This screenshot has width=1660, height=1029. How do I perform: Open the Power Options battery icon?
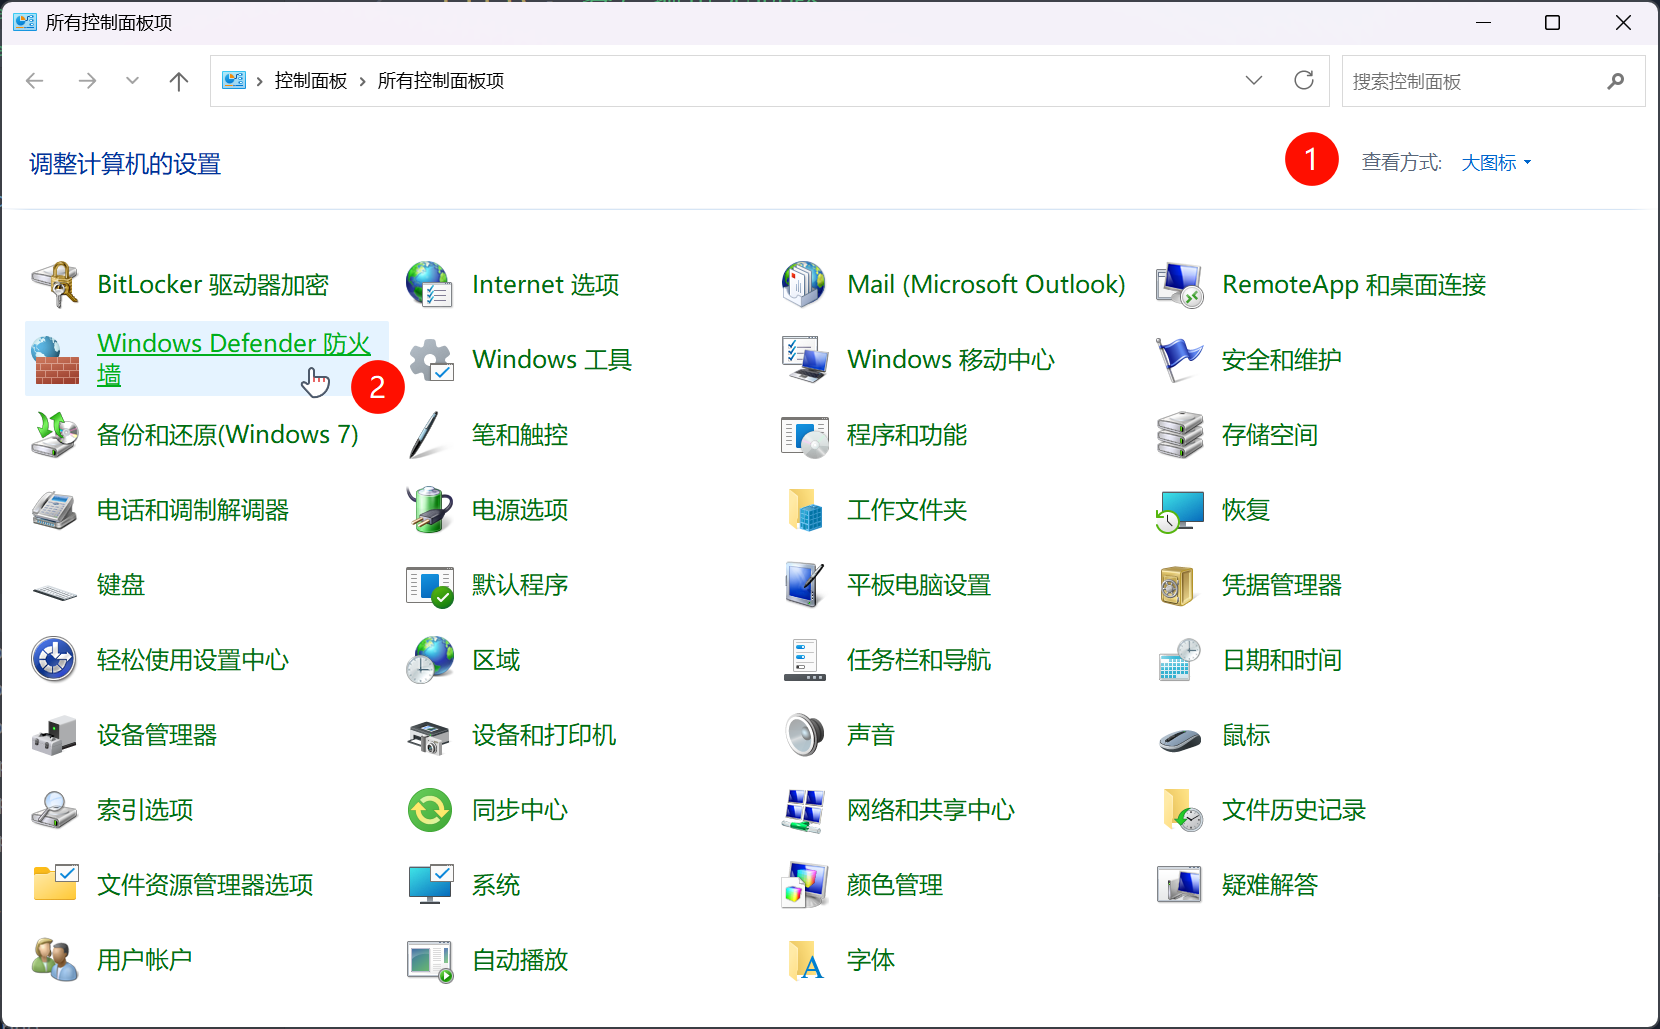click(x=430, y=510)
